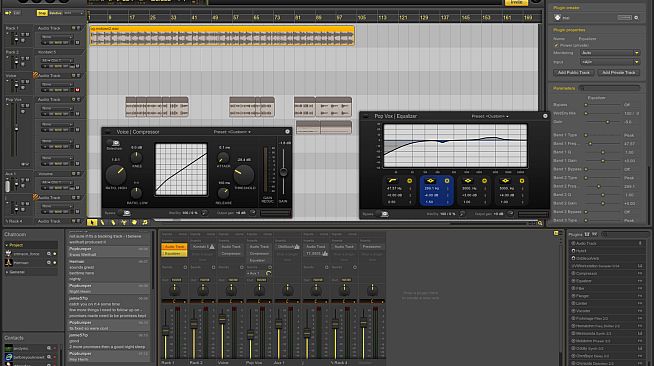Open the grid dropdown next to Relative
The width and height of the screenshot is (654, 366).
[x=73, y=13]
